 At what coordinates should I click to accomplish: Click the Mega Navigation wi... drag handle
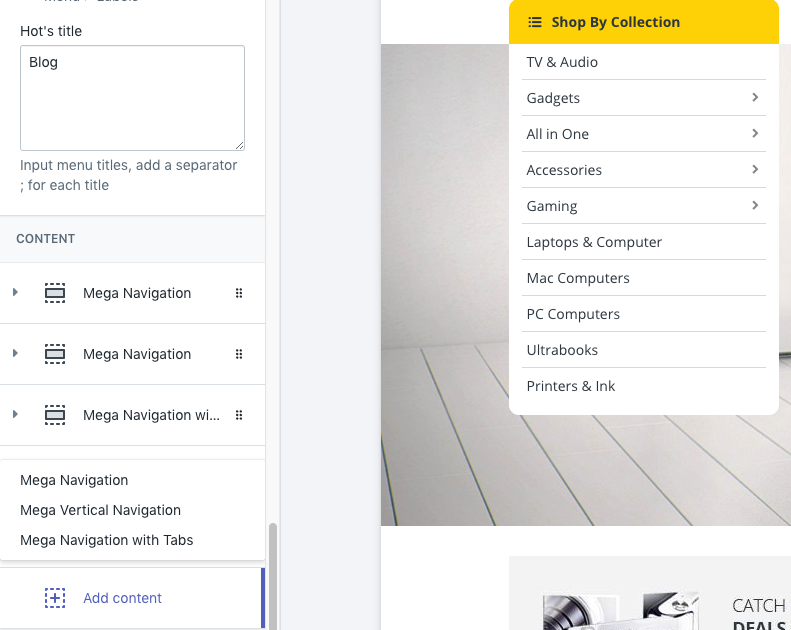tap(239, 415)
